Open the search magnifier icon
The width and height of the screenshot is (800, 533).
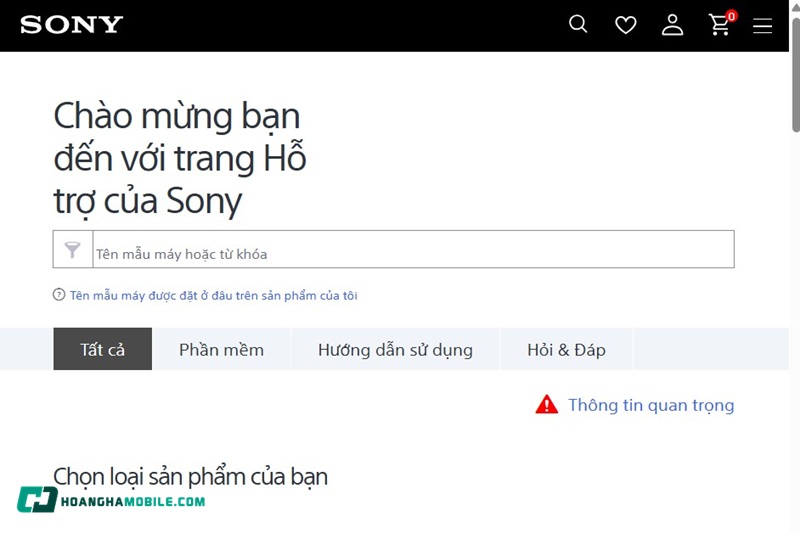click(578, 24)
